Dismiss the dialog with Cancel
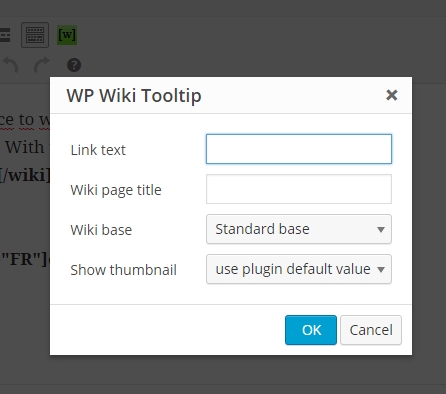The height and width of the screenshot is (394, 446). point(371,330)
